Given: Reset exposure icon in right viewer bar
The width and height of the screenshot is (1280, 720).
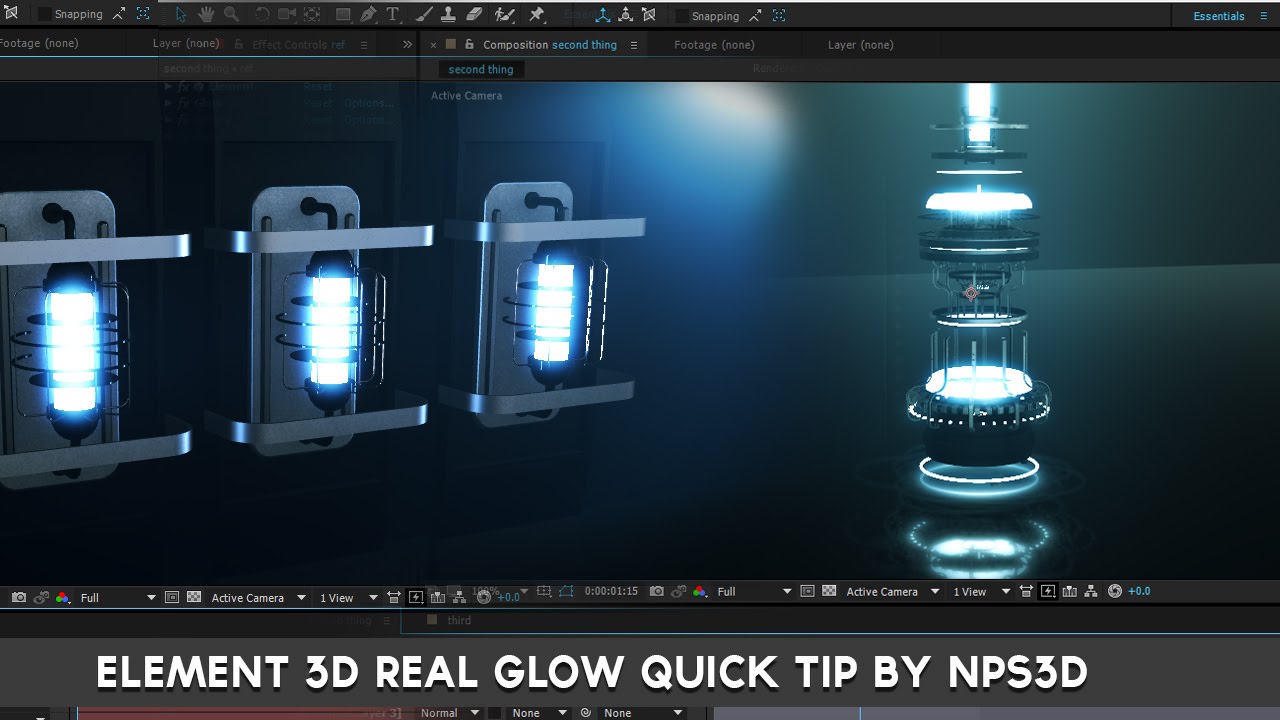Looking at the screenshot, I should [1115, 591].
